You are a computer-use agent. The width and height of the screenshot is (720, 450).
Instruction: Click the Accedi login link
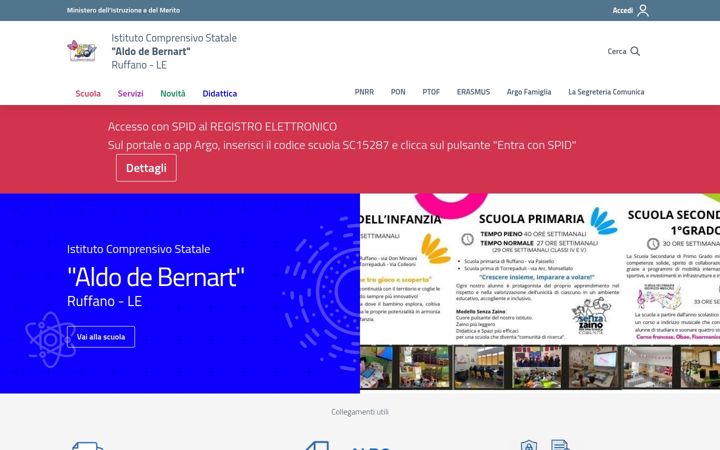tap(622, 10)
